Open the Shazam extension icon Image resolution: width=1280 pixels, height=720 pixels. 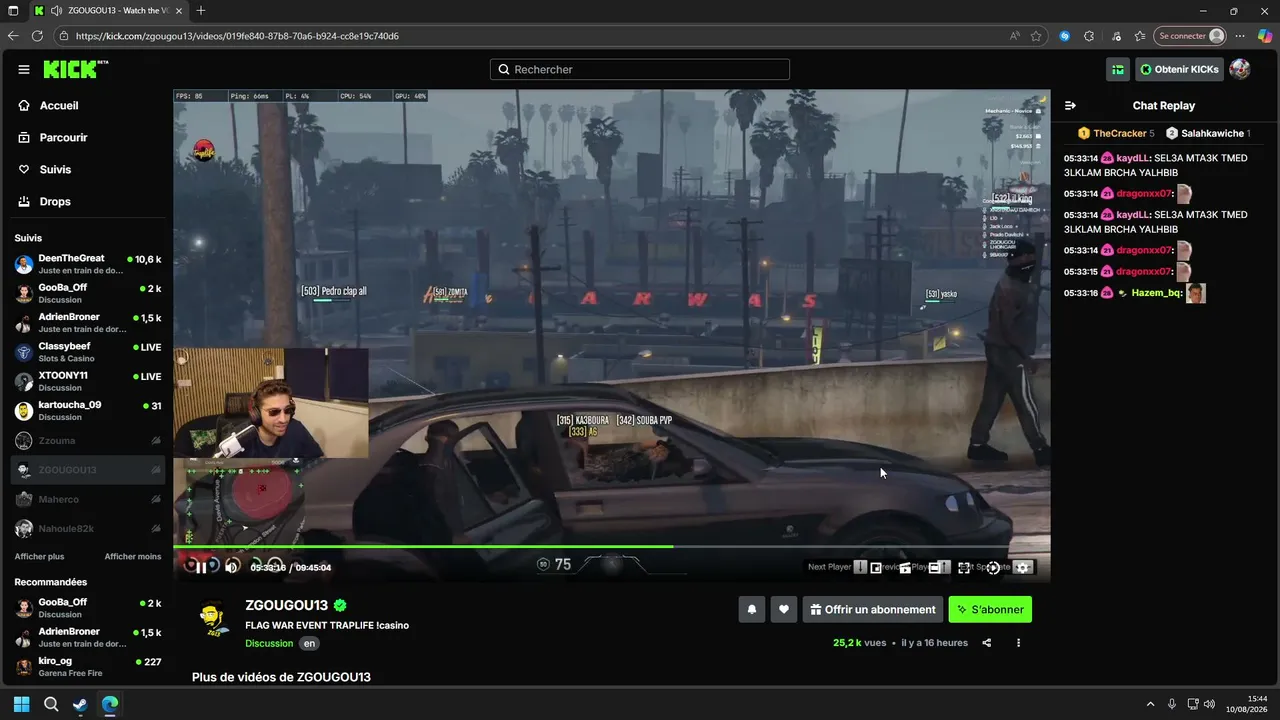(x=1065, y=36)
